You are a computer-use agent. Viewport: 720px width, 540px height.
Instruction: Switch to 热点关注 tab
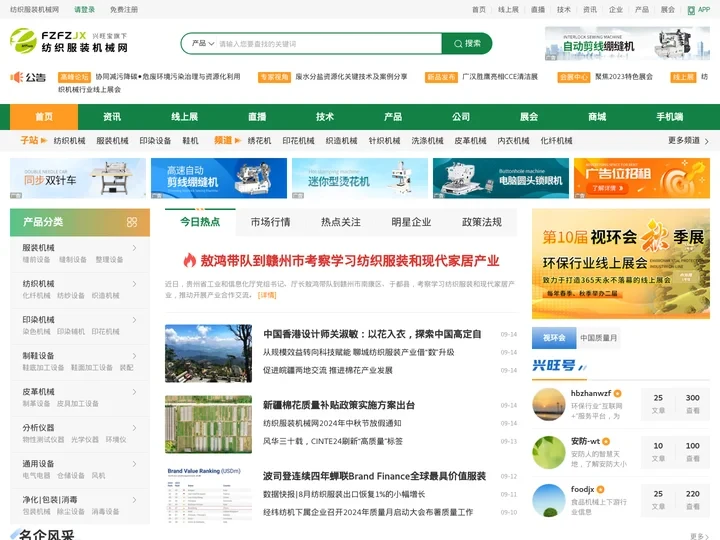[341, 222]
